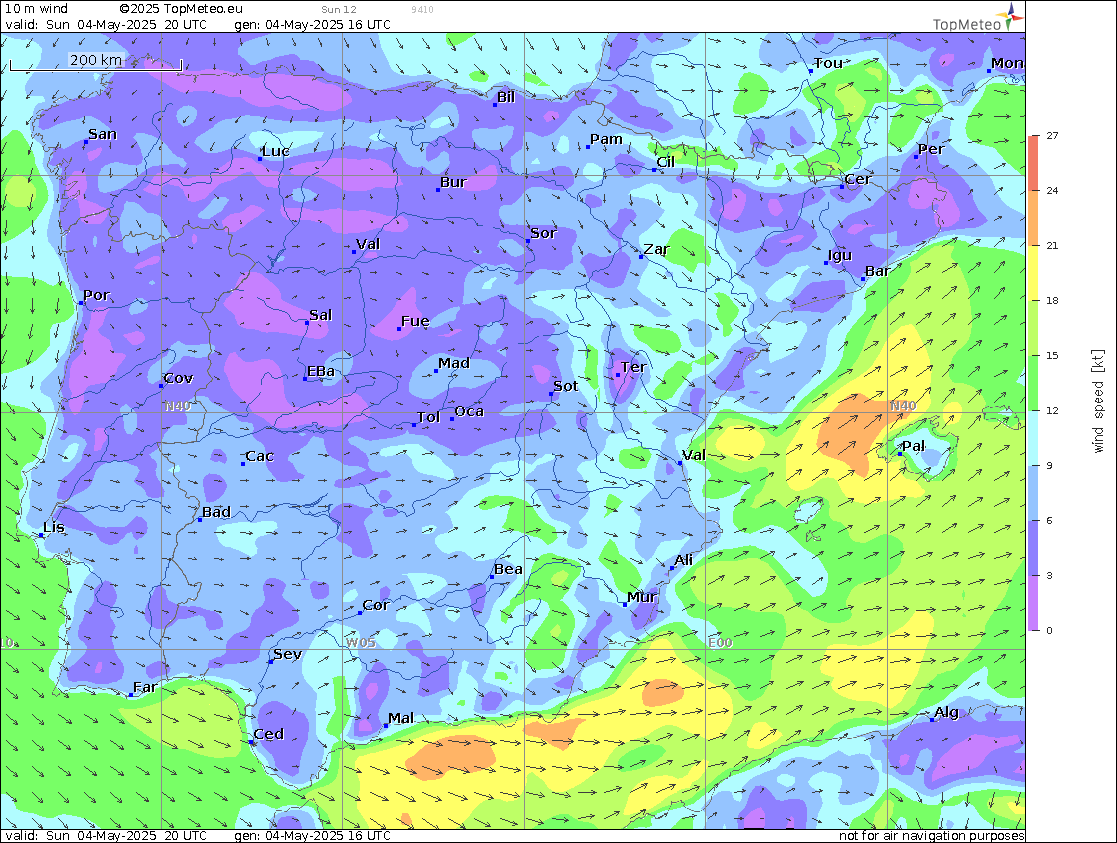Select the 'Igu' city label
The height and width of the screenshot is (843, 1117).
[840, 255]
